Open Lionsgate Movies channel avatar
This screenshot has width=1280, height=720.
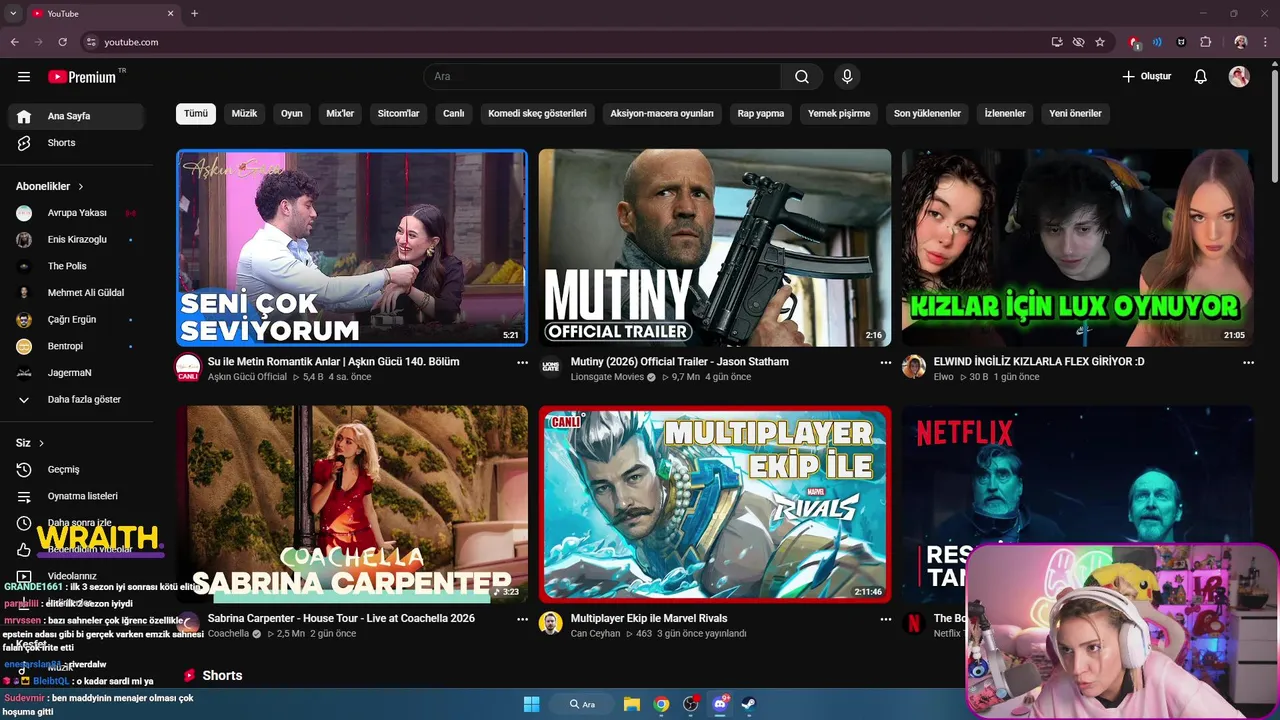pyautogui.click(x=551, y=367)
